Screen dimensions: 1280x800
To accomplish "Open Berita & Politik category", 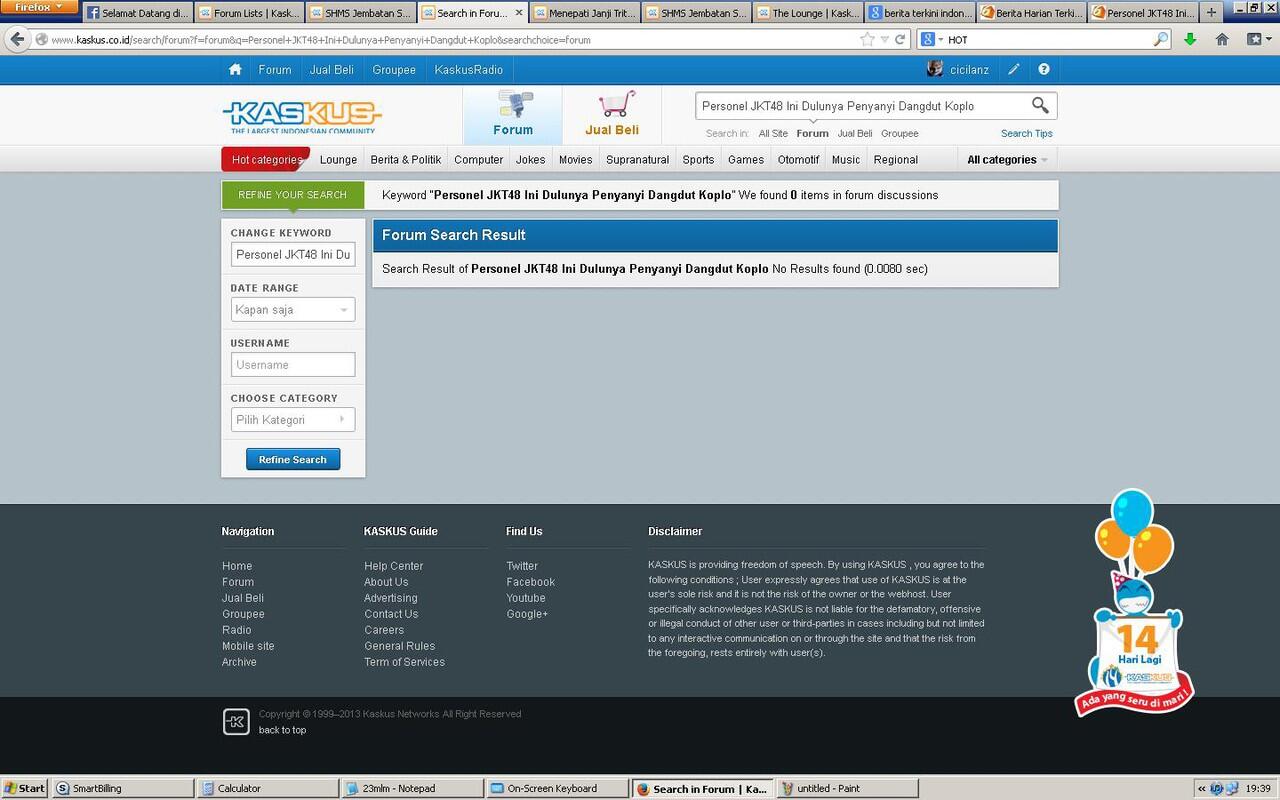I will [406, 160].
